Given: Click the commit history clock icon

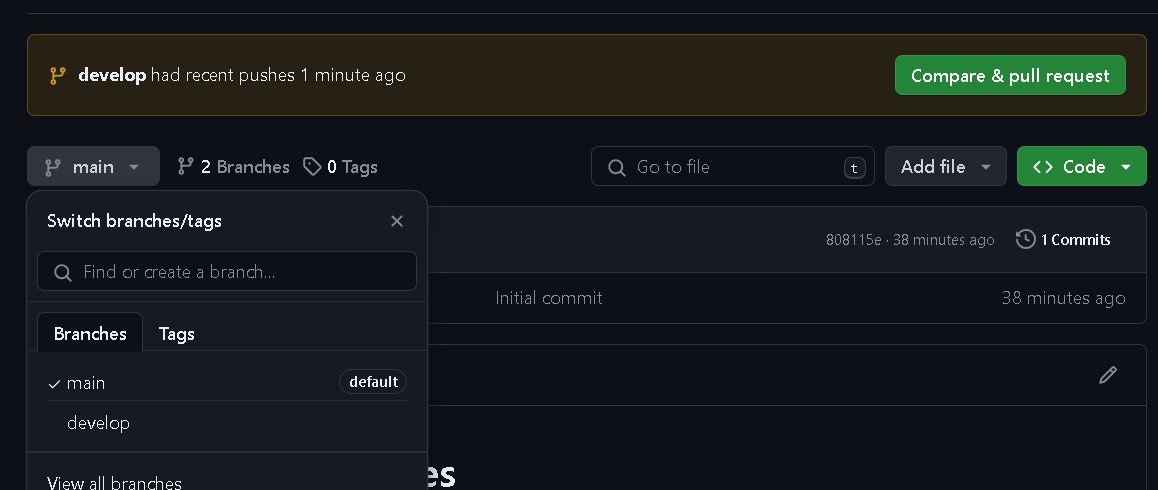Looking at the screenshot, I should (x=1025, y=239).
